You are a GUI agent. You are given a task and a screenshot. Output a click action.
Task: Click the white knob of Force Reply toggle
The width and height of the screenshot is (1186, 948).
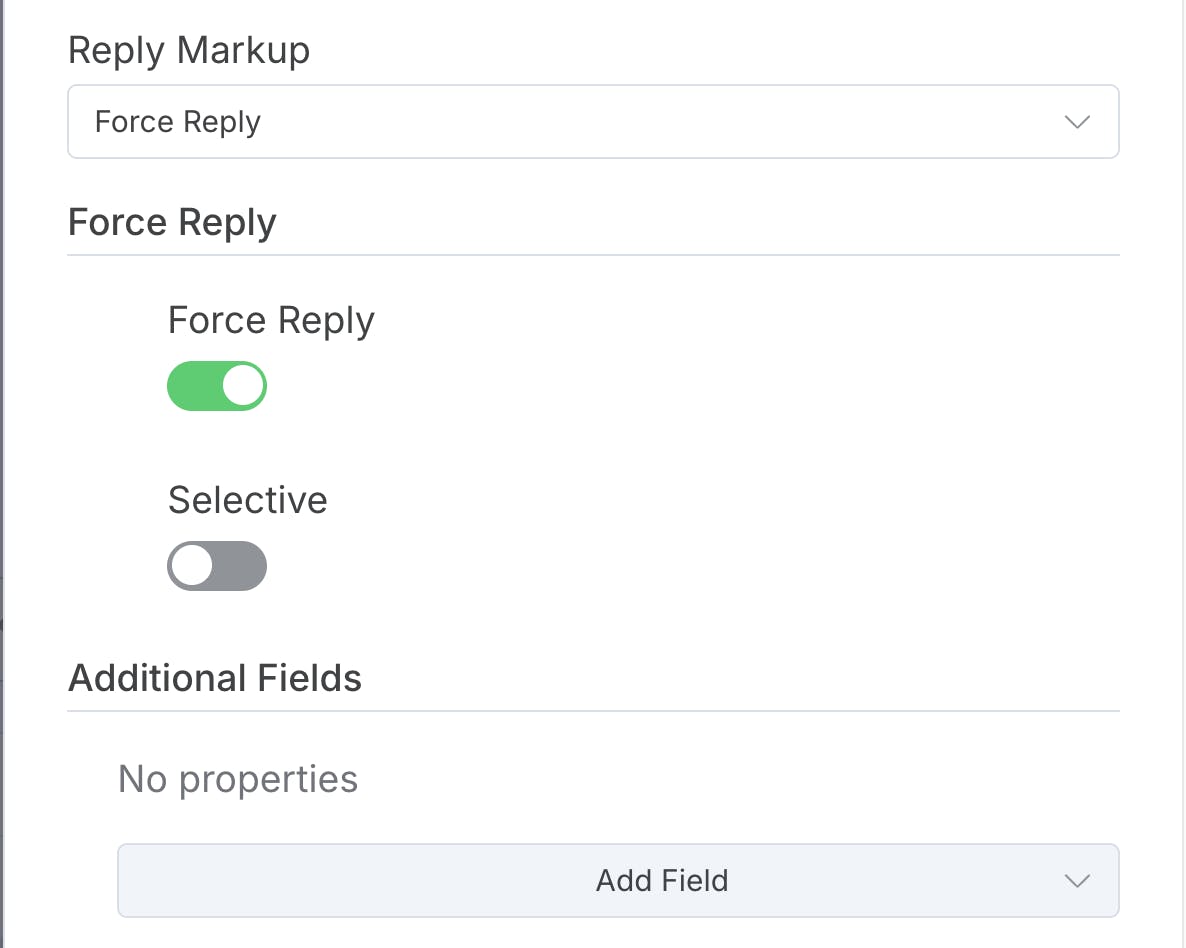point(243,386)
